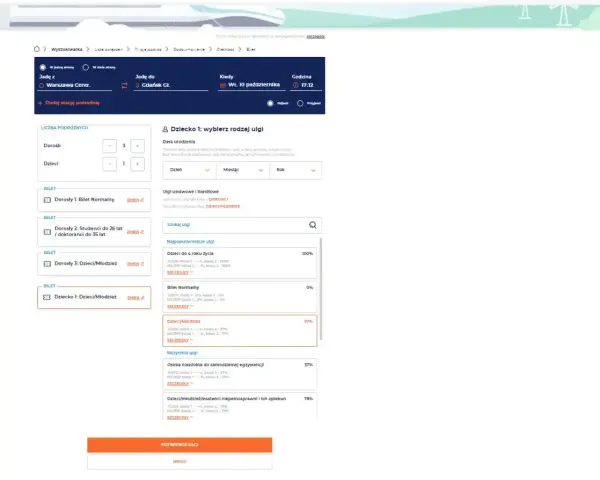Click discount list scrollbar
600x480 pixels.
point(321,289)
